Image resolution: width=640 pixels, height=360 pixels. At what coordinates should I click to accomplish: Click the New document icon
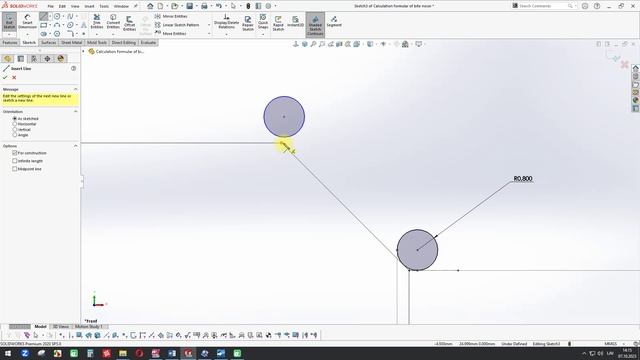point(160,6)
